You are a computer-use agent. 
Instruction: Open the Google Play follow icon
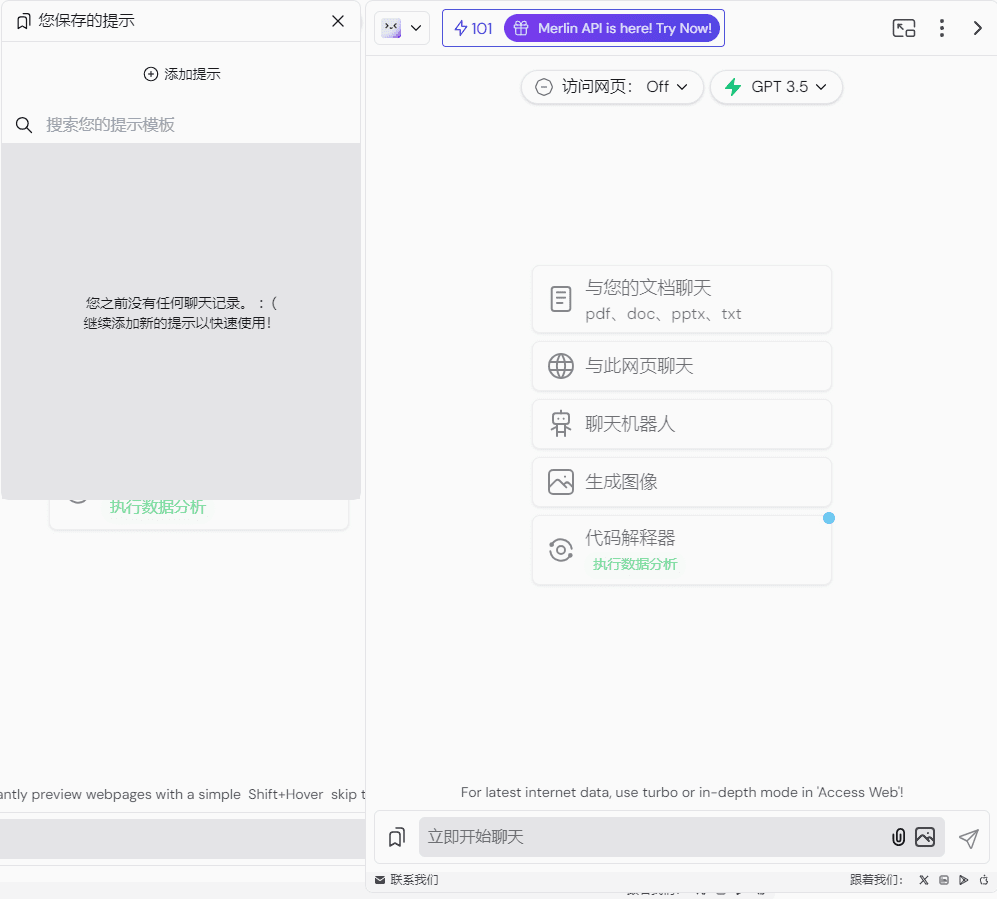(x=964, y=880)
